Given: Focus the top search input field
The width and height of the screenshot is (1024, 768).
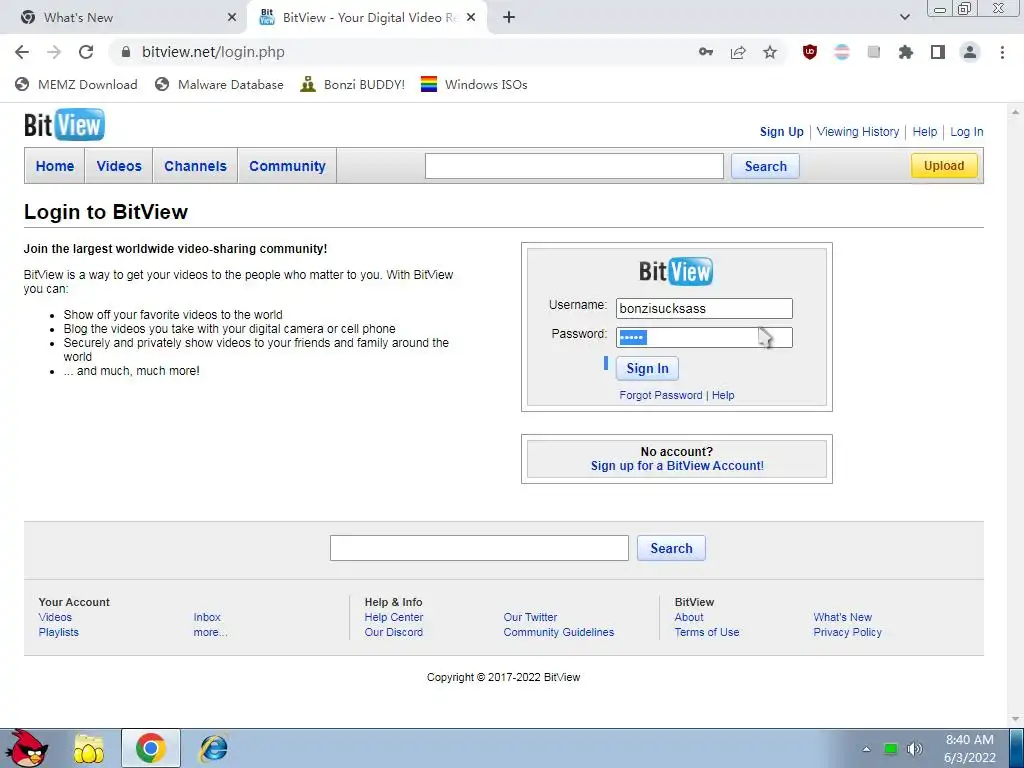Looking at the screenshot, I should 574,166.
